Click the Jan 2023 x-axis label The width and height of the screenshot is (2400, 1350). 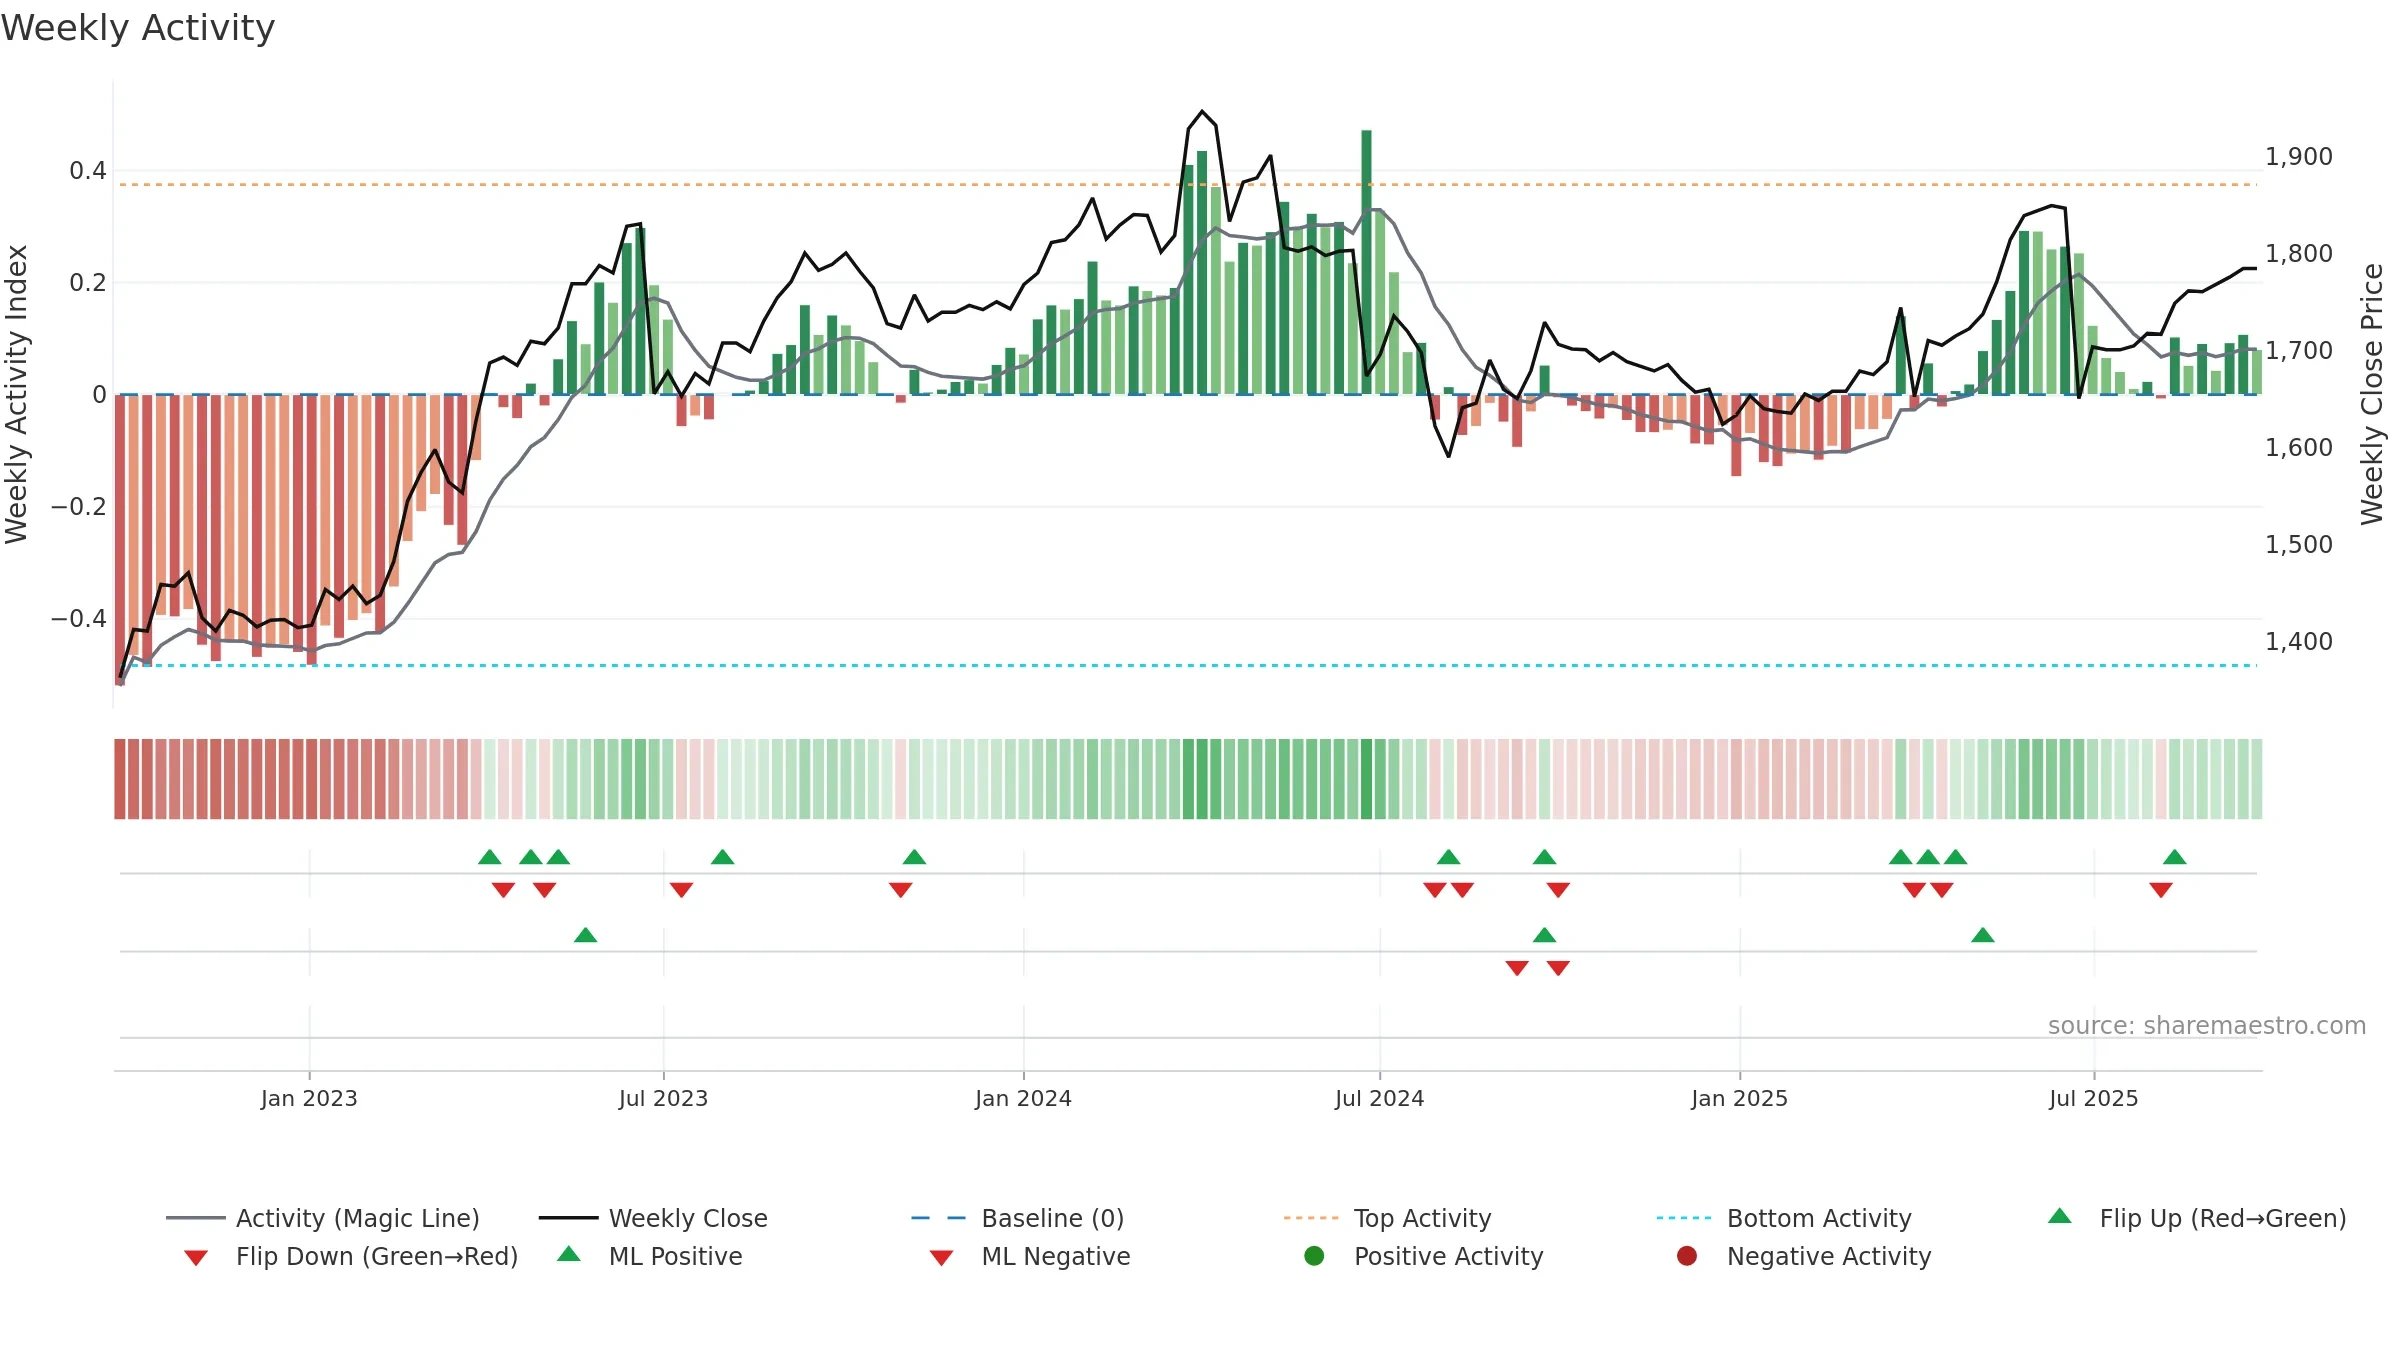[x=309, y=1098]
